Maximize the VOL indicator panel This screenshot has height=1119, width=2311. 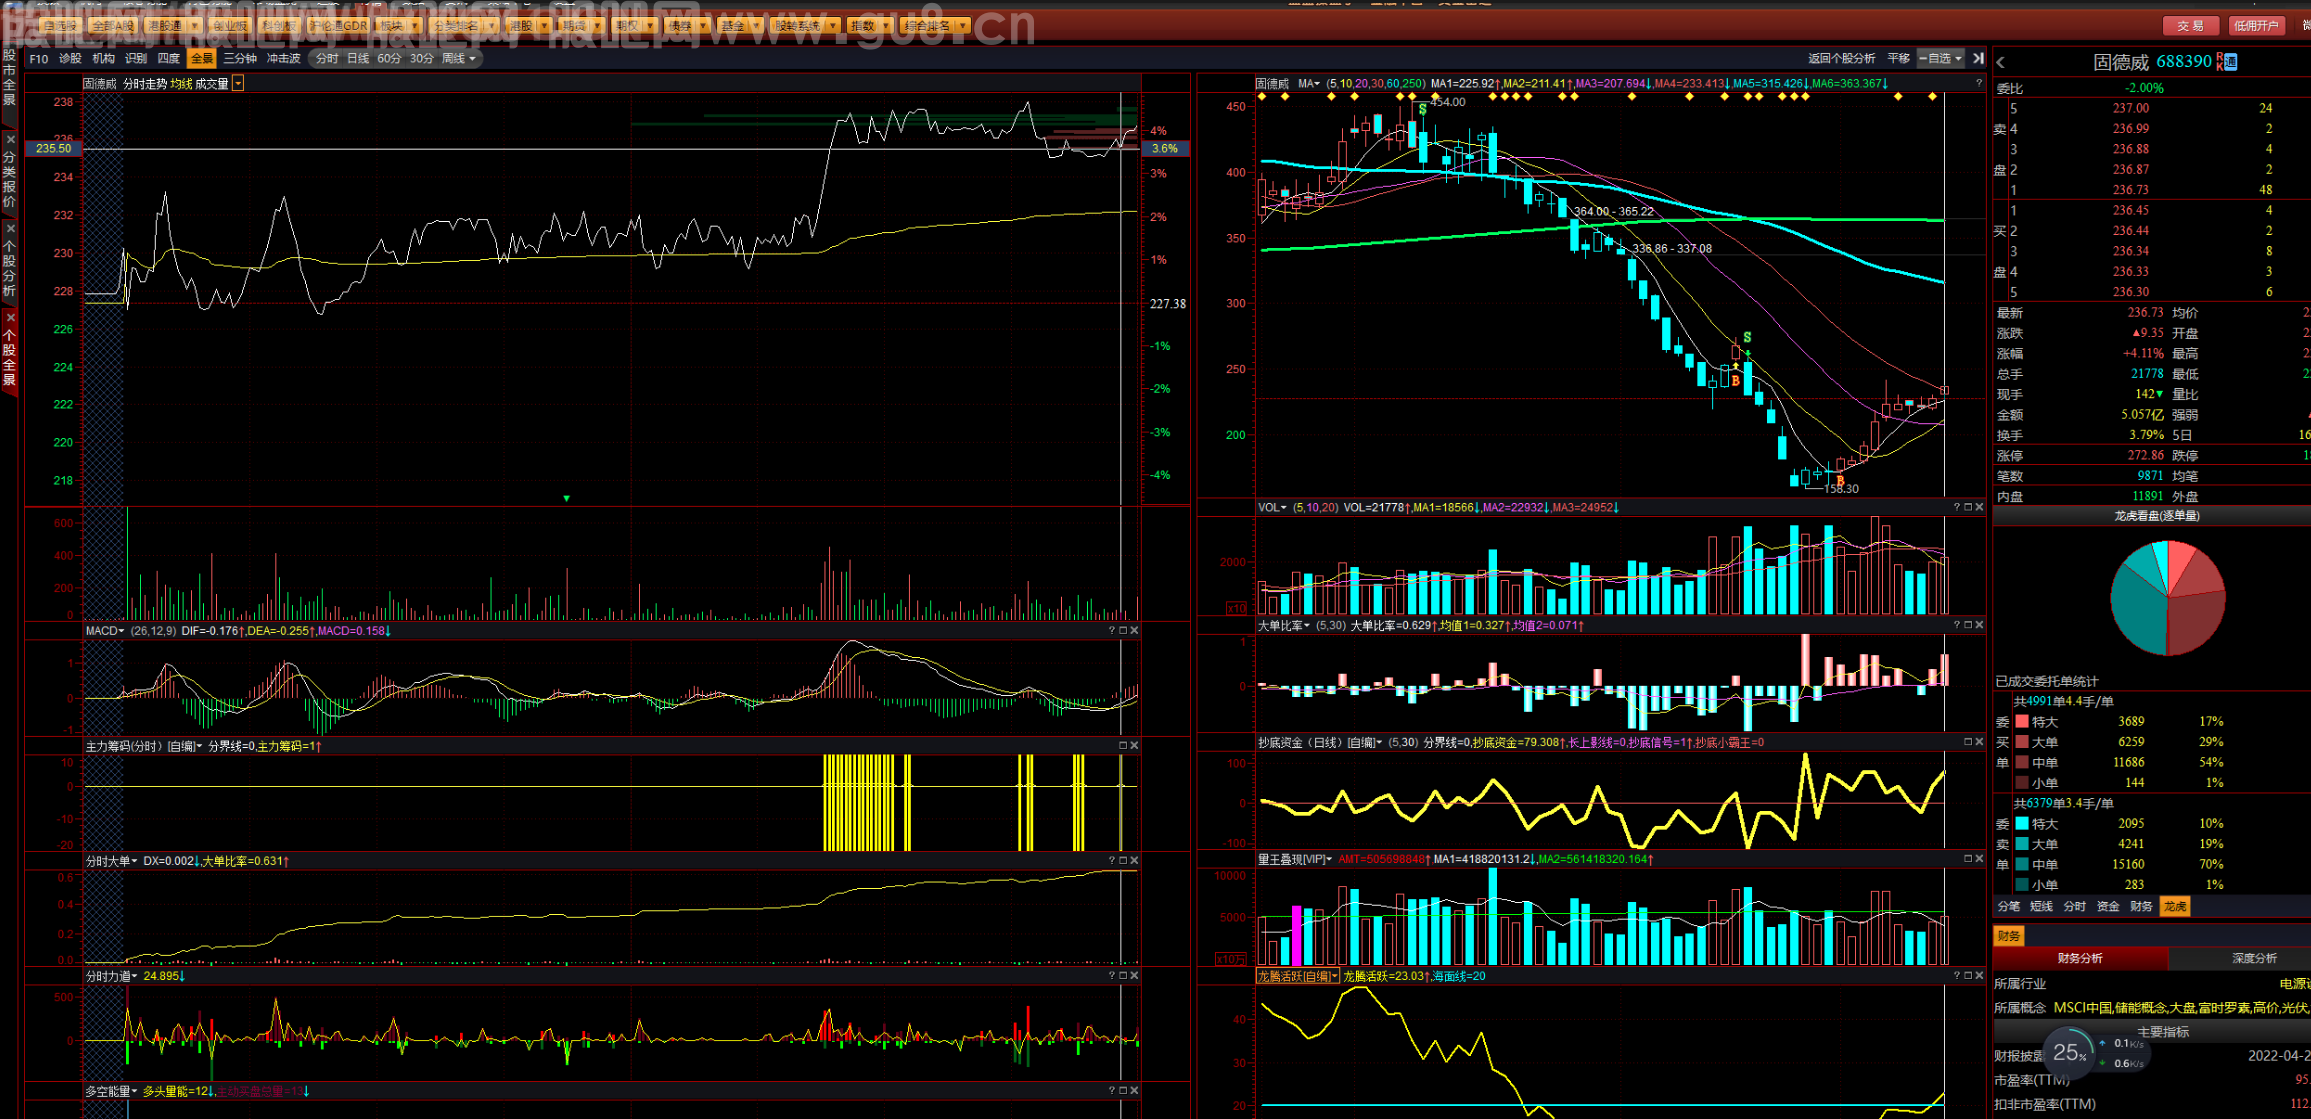[x=1968, y=508]
